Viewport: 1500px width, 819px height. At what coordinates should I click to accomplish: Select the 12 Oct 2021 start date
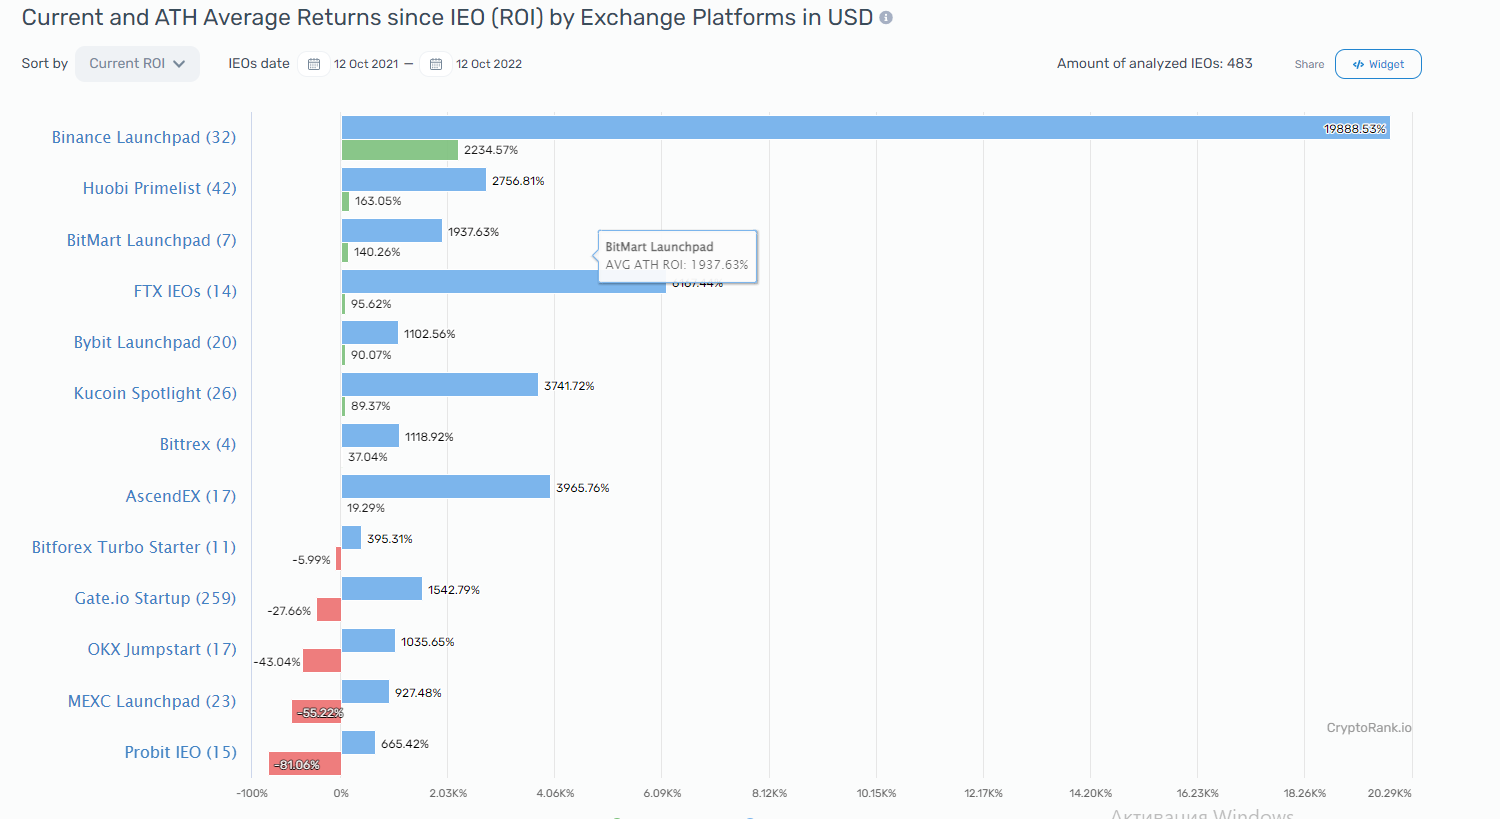(x=366, y=64)
